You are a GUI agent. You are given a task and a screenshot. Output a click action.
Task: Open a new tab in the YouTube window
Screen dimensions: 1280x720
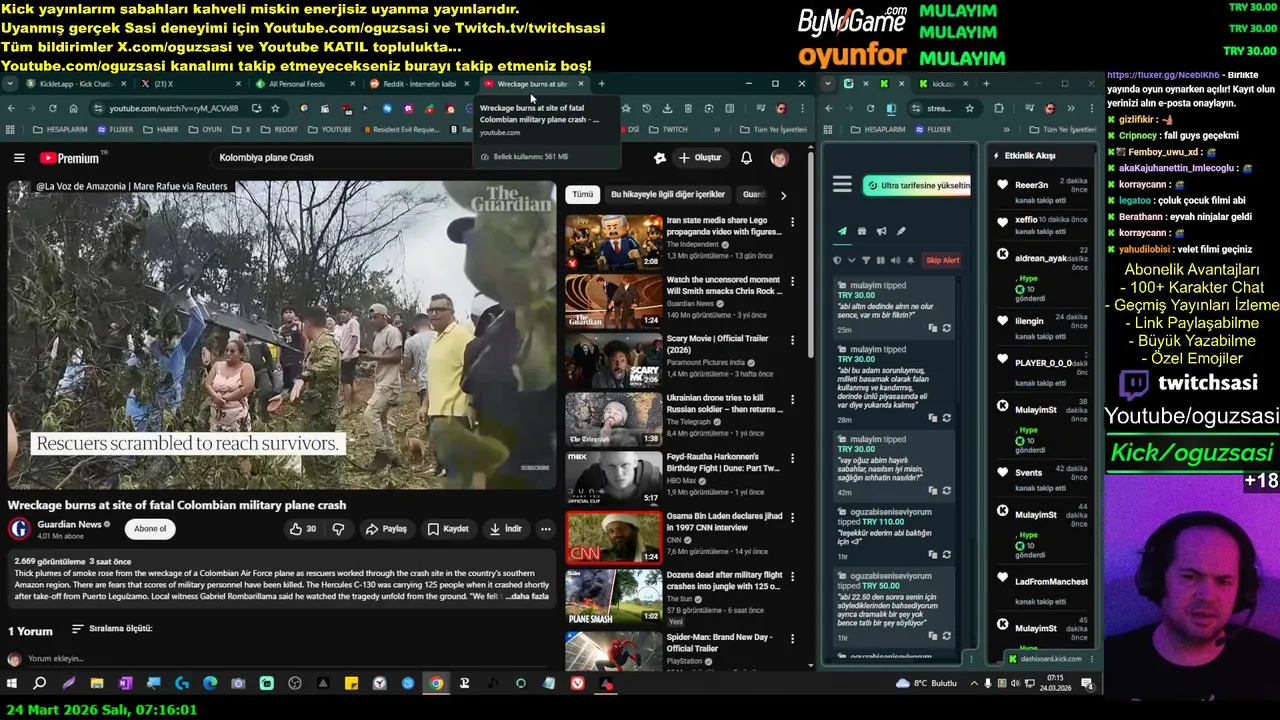[x=601, y=84]
